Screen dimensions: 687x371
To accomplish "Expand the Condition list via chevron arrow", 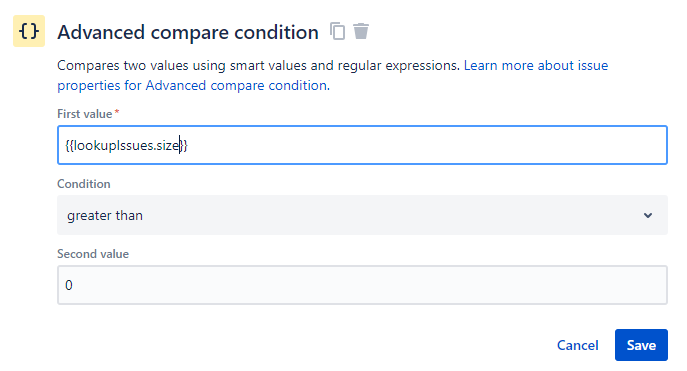I will [x=648, y=216].
